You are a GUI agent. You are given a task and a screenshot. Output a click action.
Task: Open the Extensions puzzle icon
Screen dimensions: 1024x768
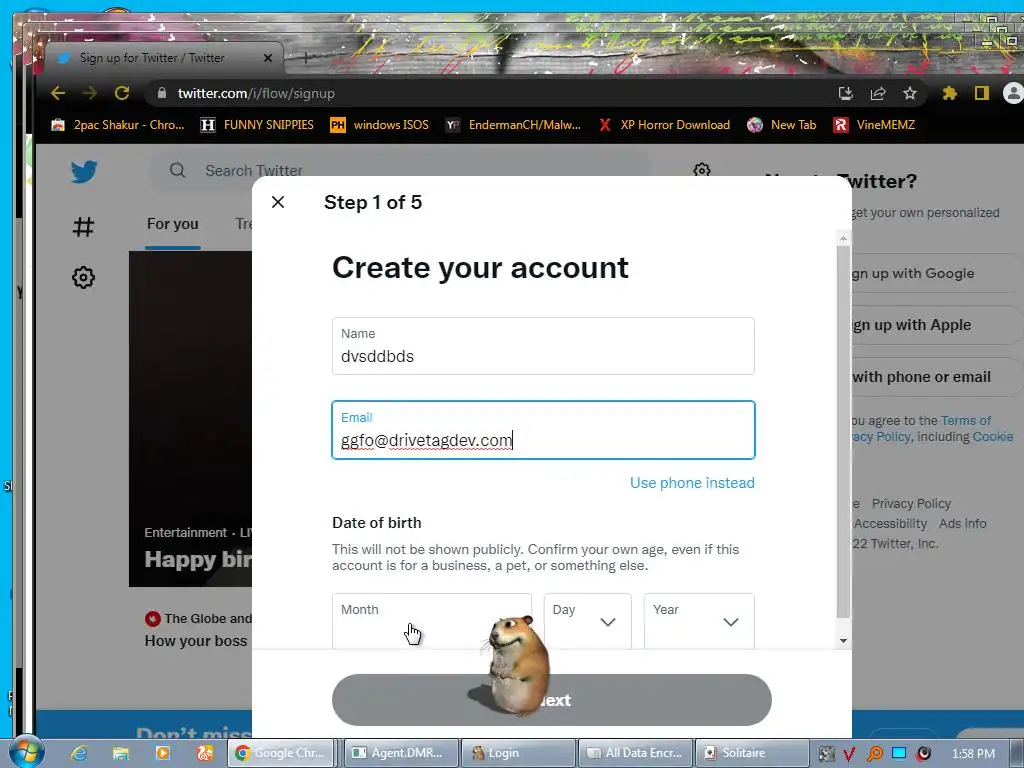point(950,93)
